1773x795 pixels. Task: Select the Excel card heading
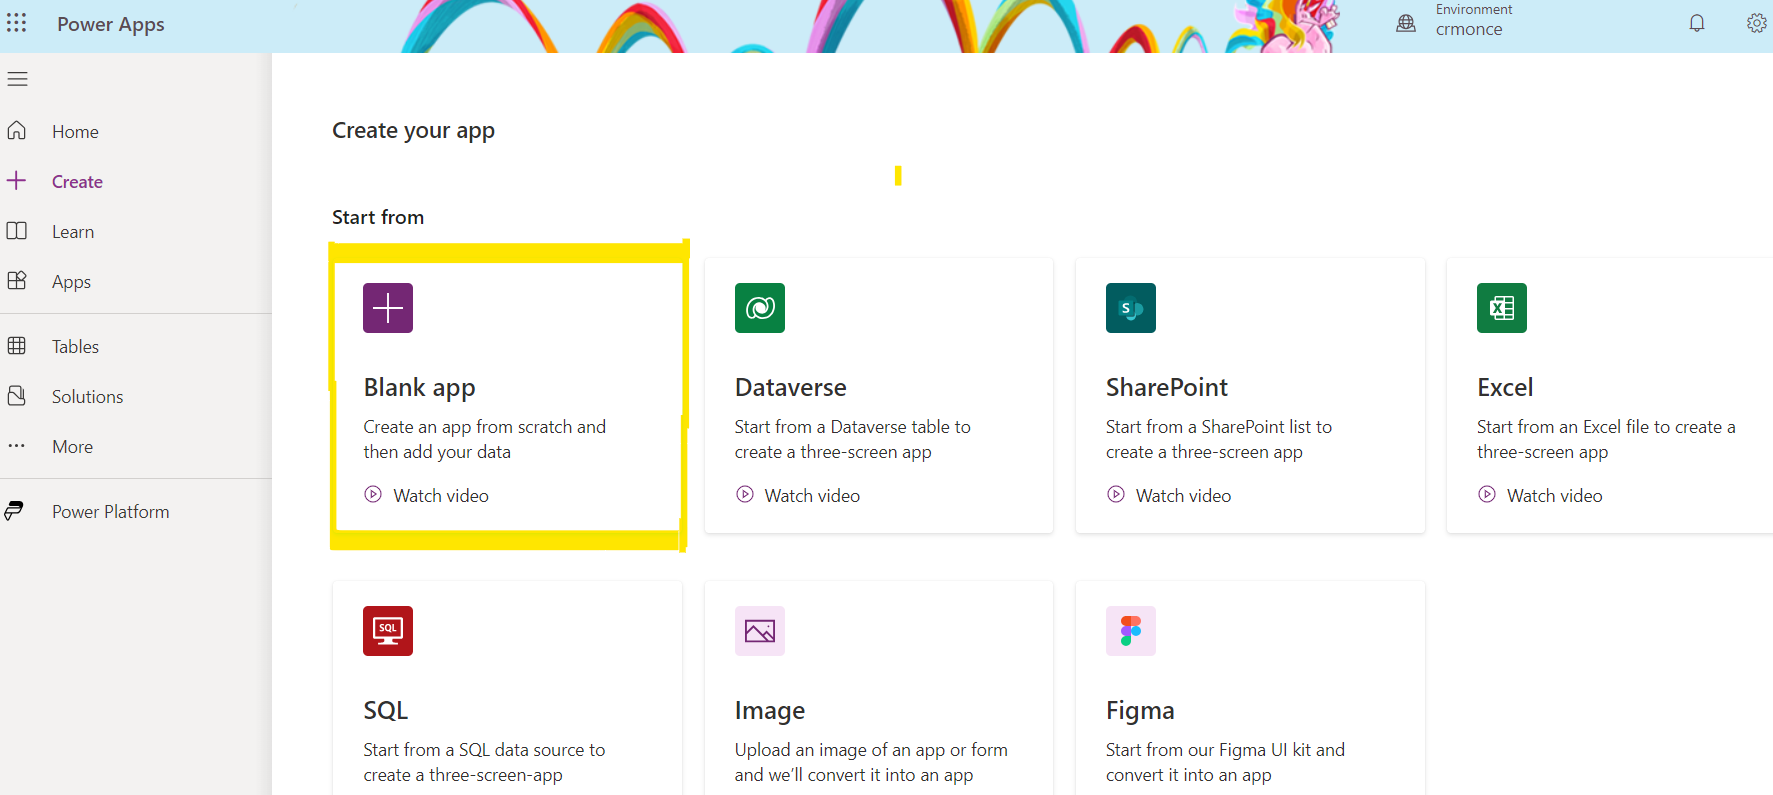[x=1504, y=387]
